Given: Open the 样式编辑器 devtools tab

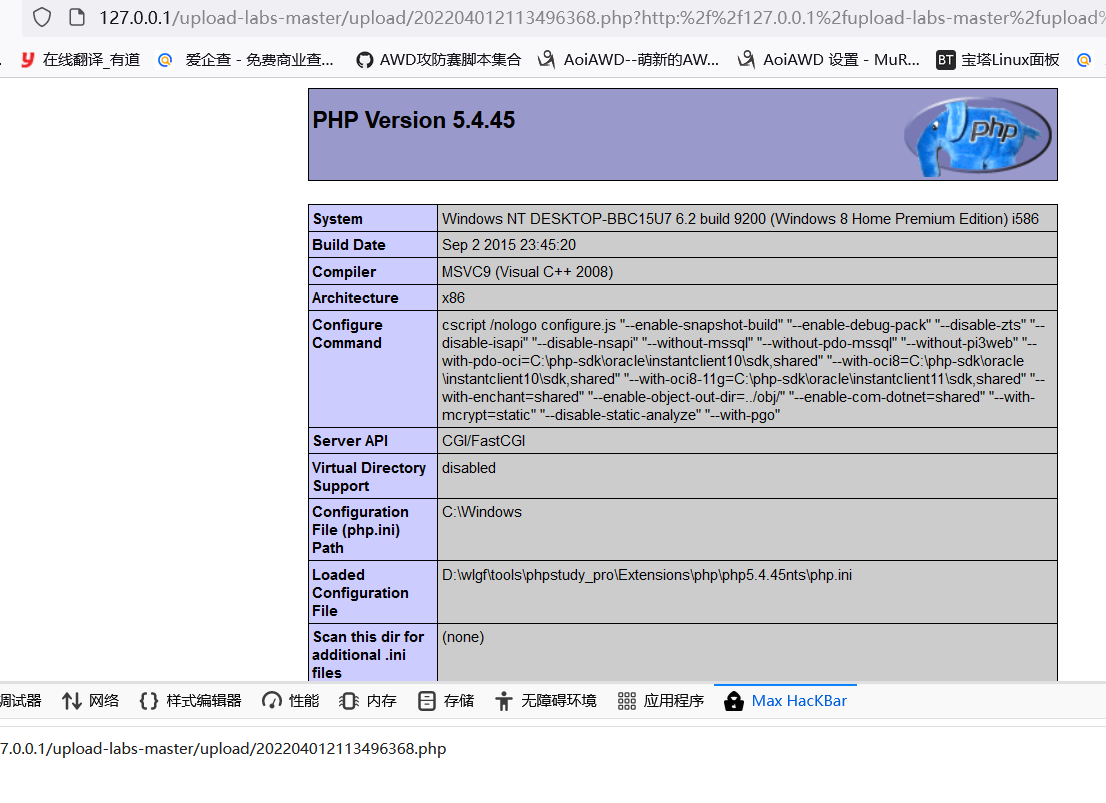Looking at the screenshot, I should (x=190, y=701).
